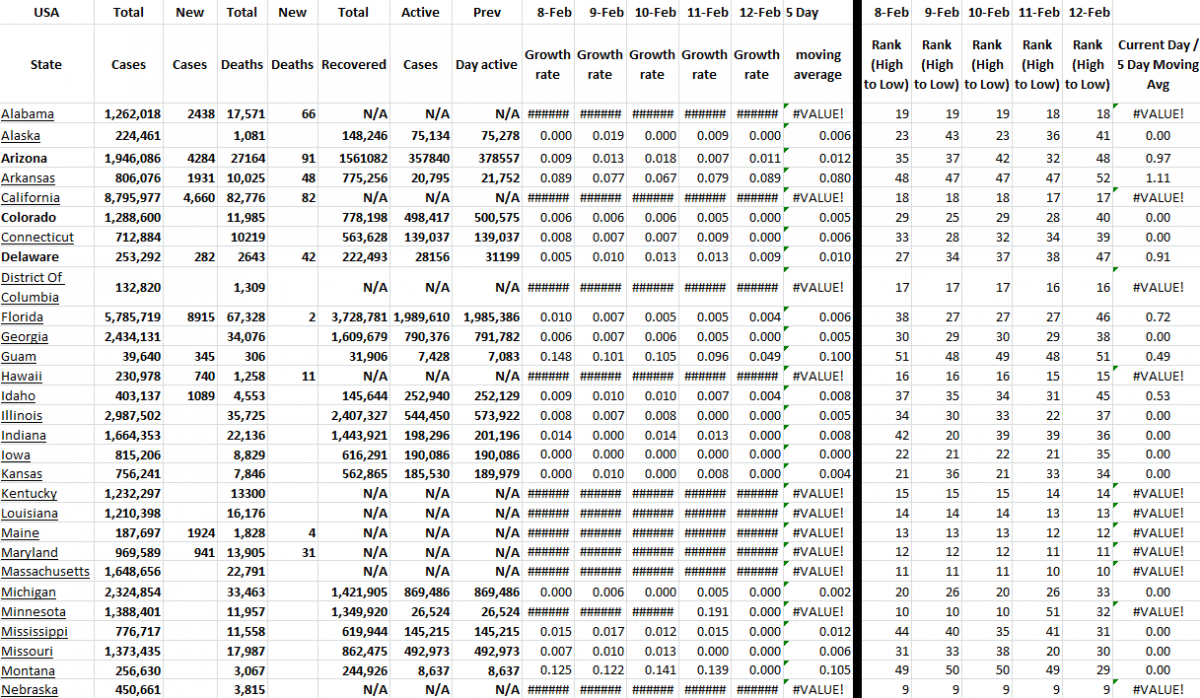The image size is (1200, 698).
Task: Click the Massachusetts state link
Action: coord(45,572)
